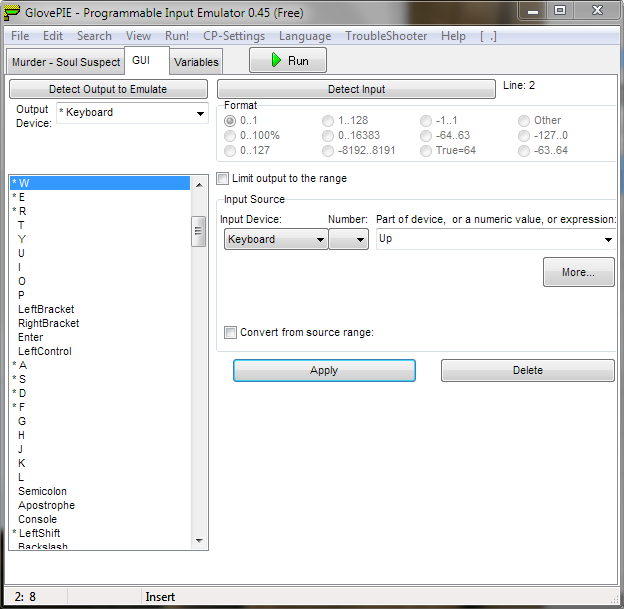Select the Other format radio button
The image size is (624, 609).
coord(524,121)
